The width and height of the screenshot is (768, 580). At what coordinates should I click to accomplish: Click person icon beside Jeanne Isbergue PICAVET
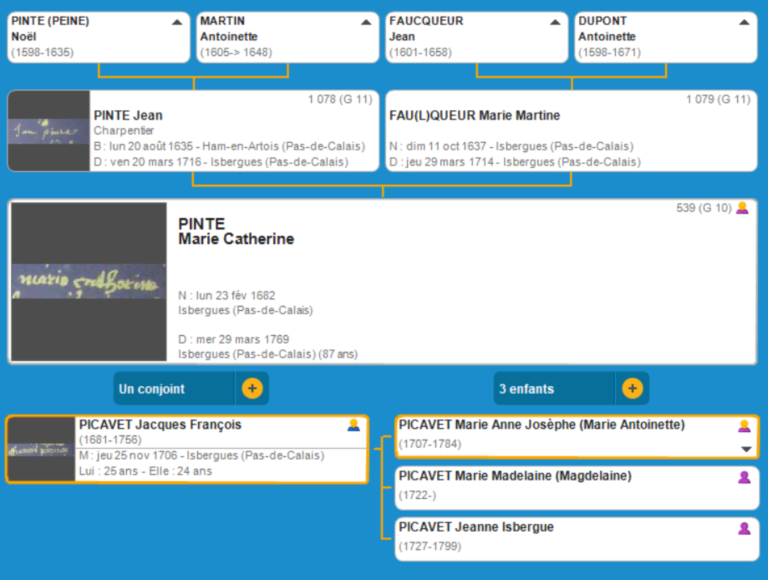point(744,528)
